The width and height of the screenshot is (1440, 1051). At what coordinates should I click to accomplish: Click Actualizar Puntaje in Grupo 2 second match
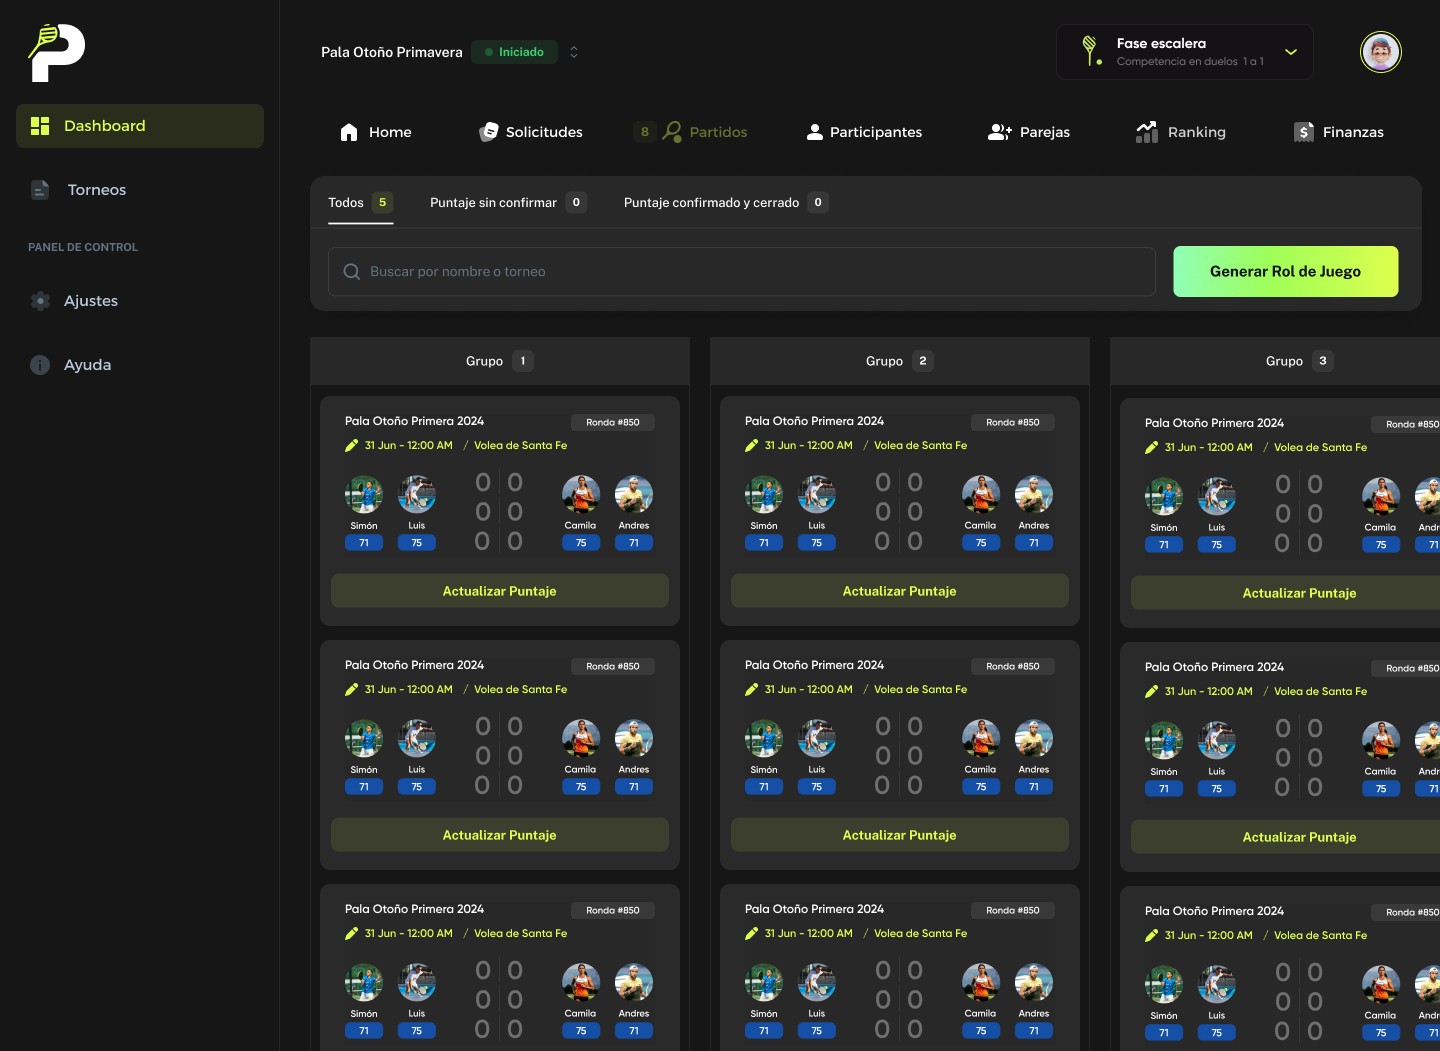900,835
